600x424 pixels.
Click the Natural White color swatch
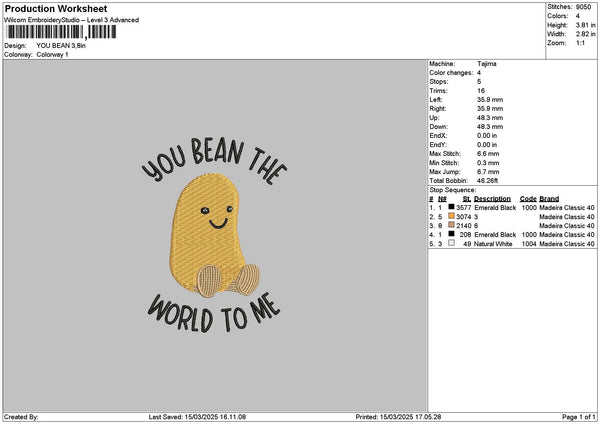453,243
